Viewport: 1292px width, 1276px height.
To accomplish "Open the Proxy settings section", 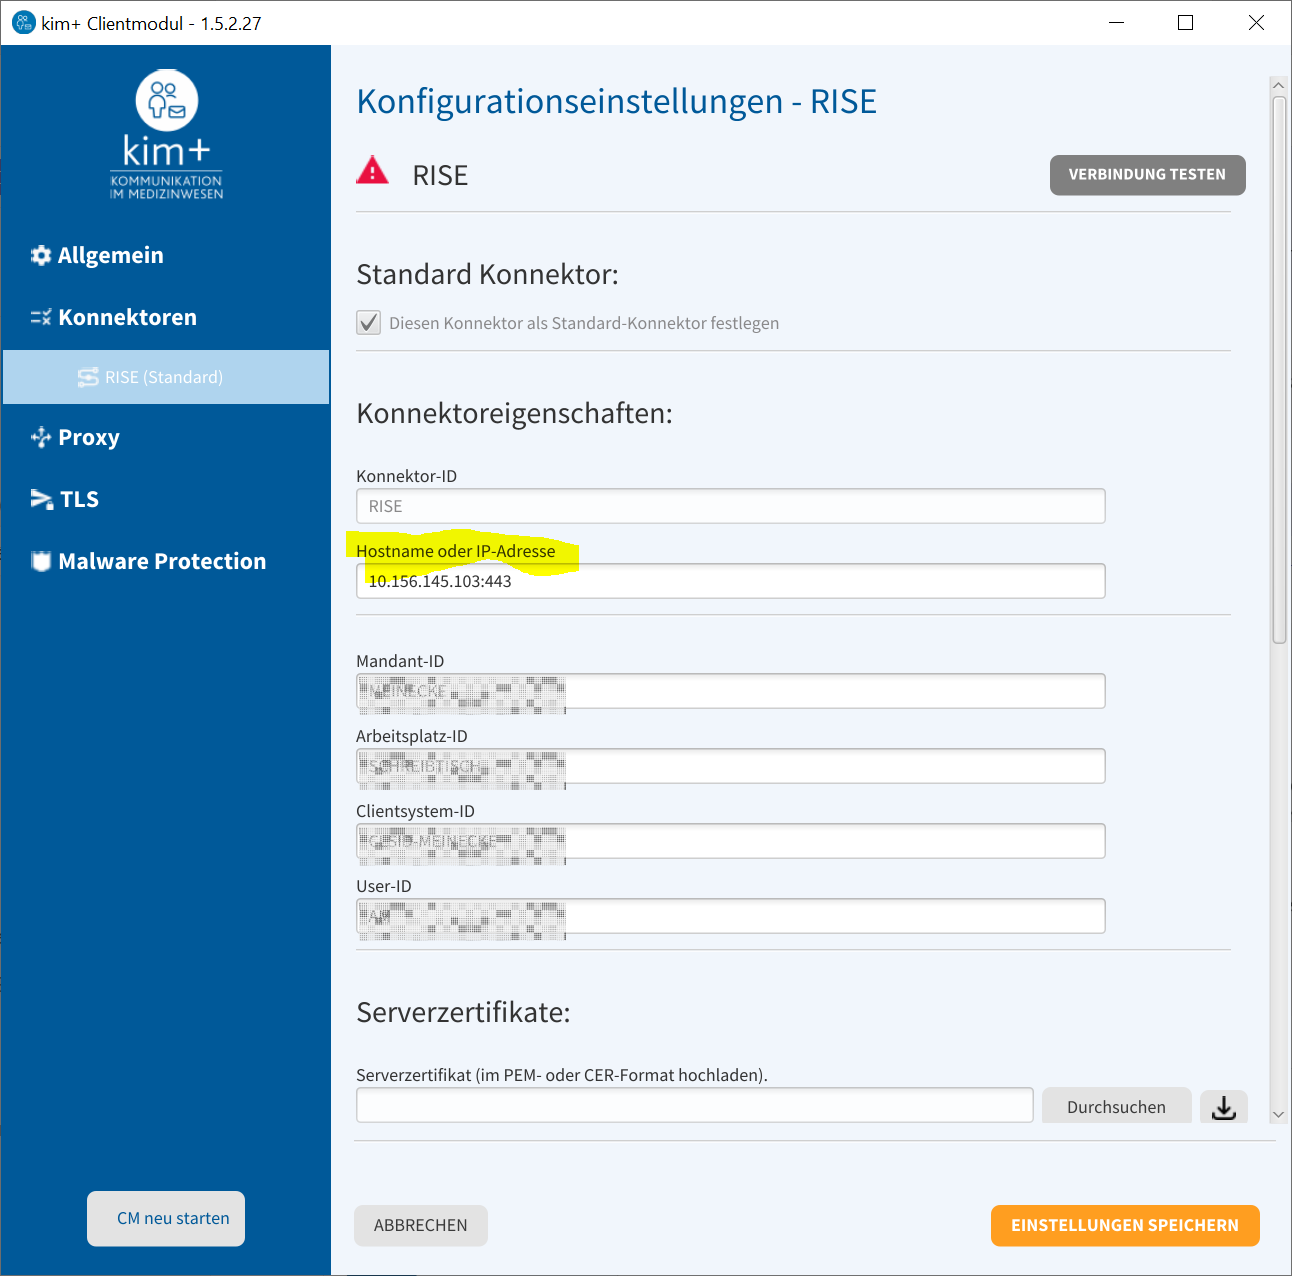I will click(76, 438).
